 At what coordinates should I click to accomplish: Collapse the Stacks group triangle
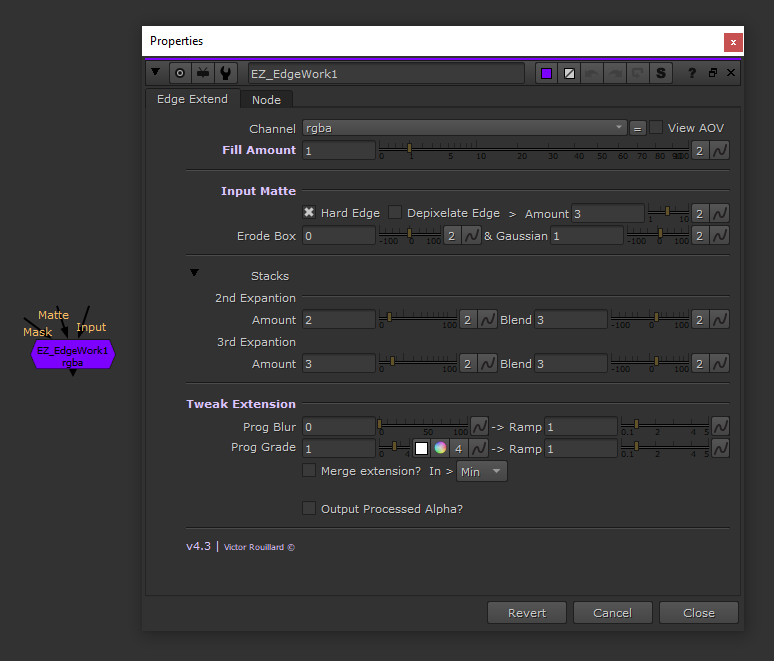[x=195, y=273]
